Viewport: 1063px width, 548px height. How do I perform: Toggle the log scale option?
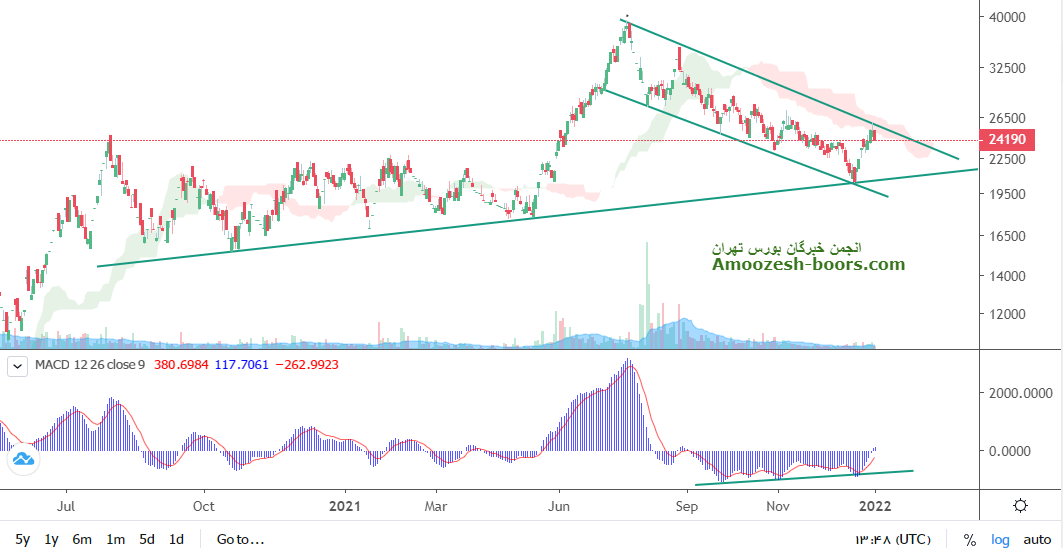pyautogui.click(x=999, y=539)
